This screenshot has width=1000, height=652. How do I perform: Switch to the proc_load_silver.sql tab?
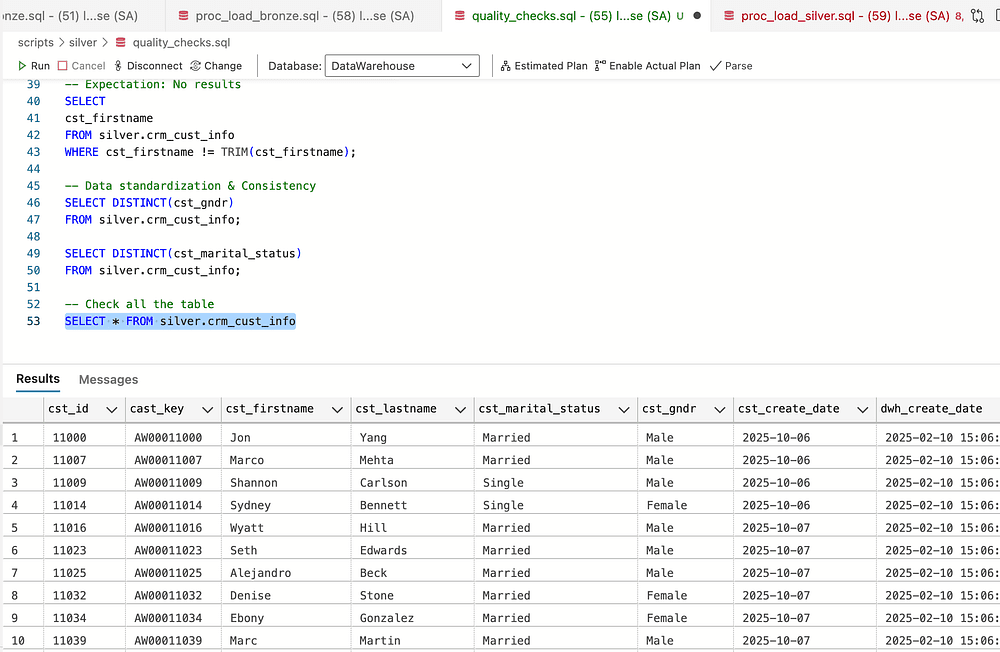(844, 16)
